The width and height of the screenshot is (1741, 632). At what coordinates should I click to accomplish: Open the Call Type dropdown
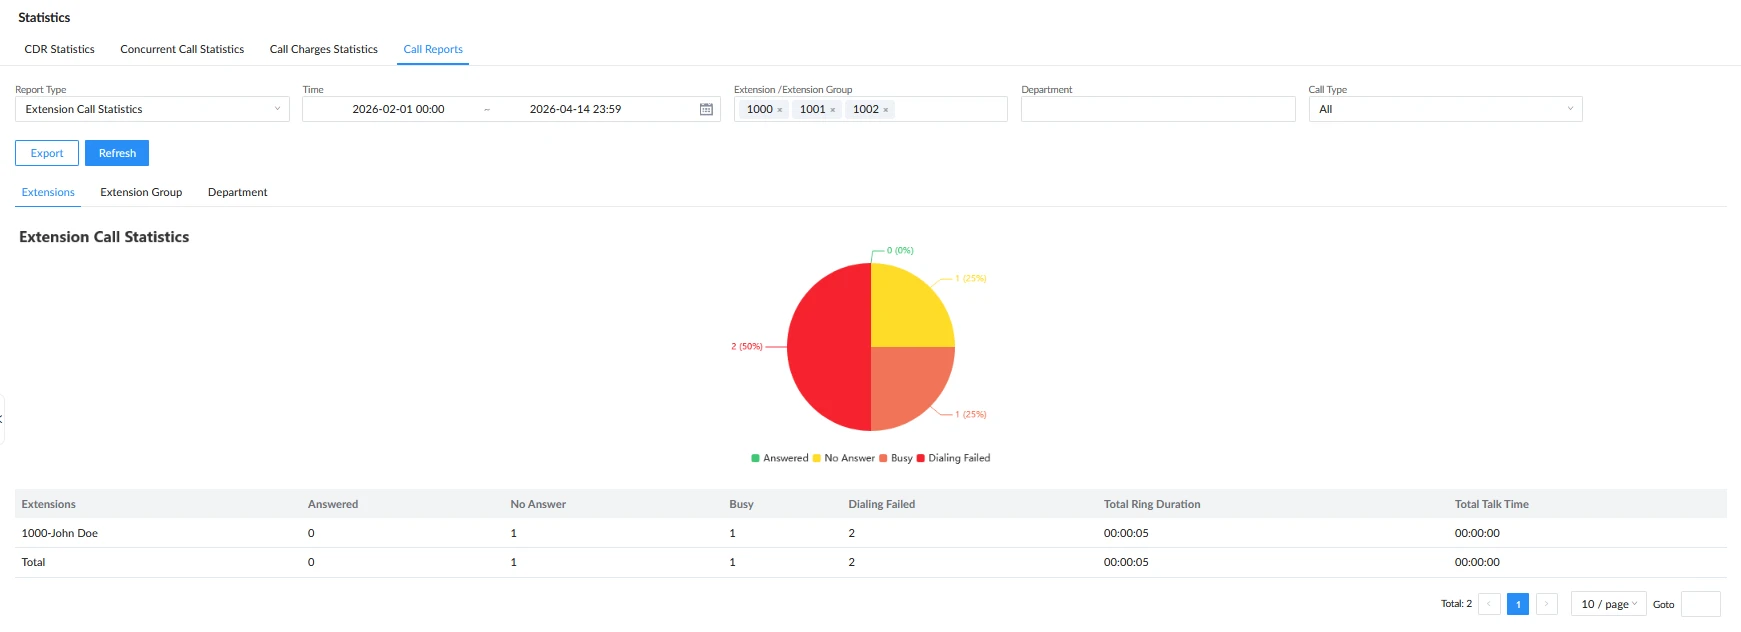pyautogui.click(x=1445, y=109)
